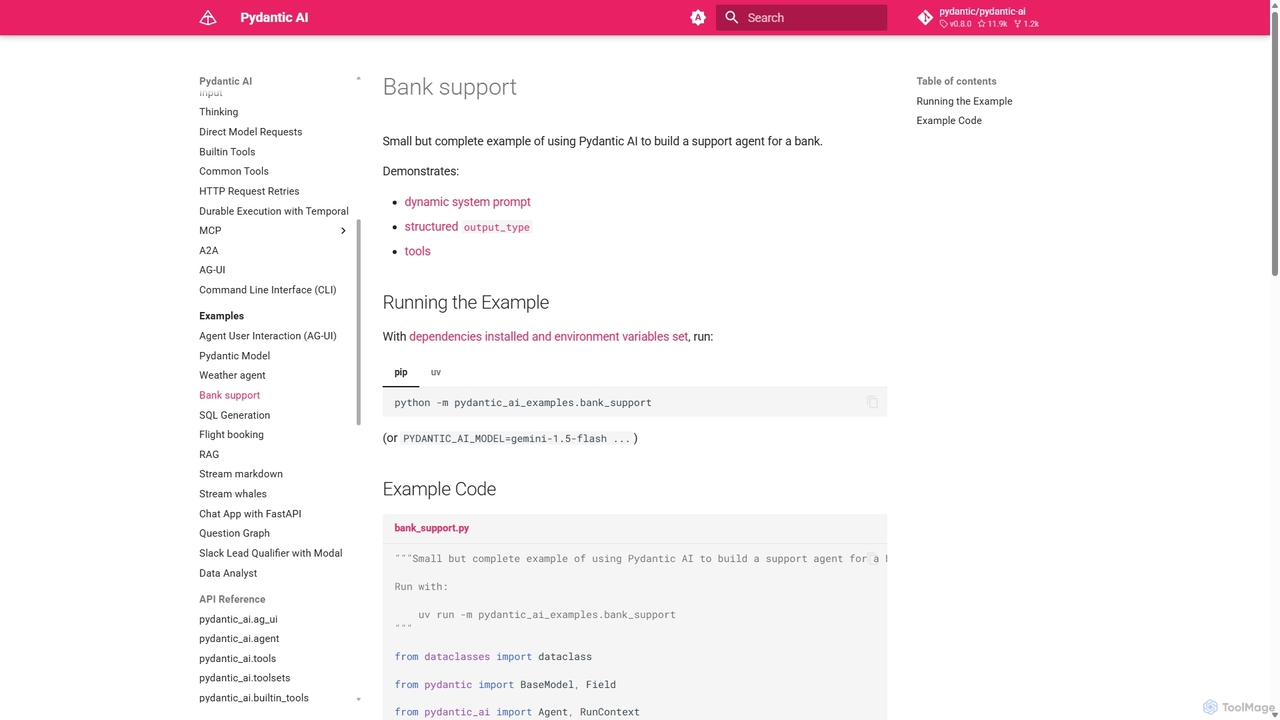Open HTTP Request Retries page
Viewport: 1280px width, 720px height.
(249, 191)
